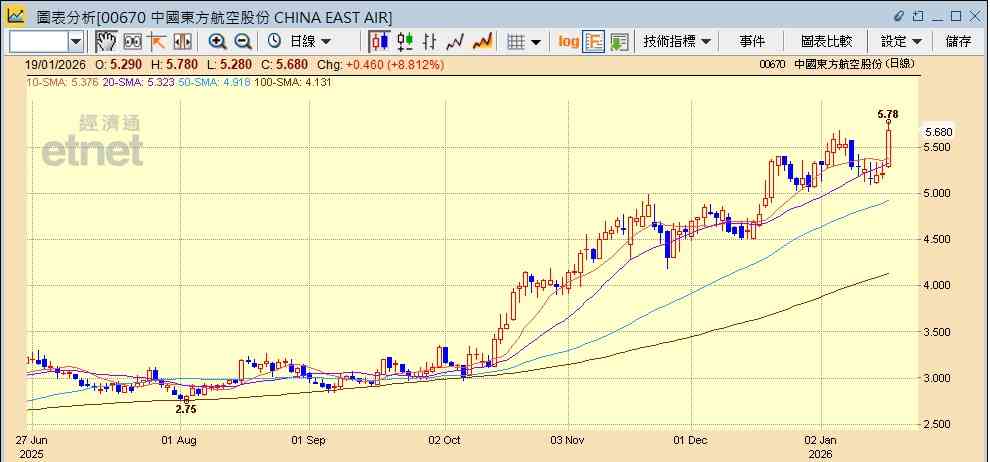Click the 01 Dec date axis label

[x=691, y=440]
